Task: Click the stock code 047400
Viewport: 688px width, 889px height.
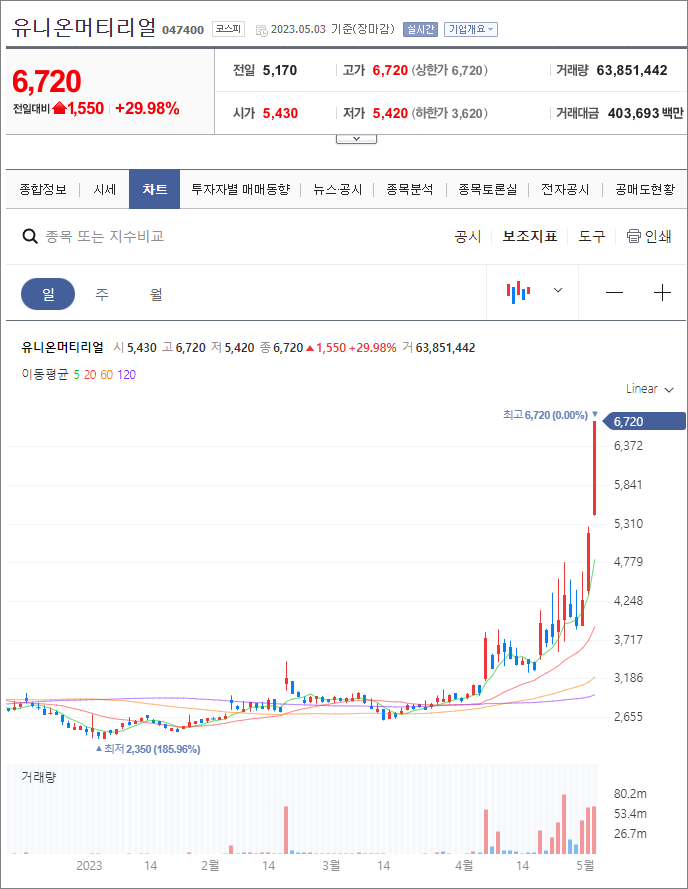Action: tap(183, 30)
